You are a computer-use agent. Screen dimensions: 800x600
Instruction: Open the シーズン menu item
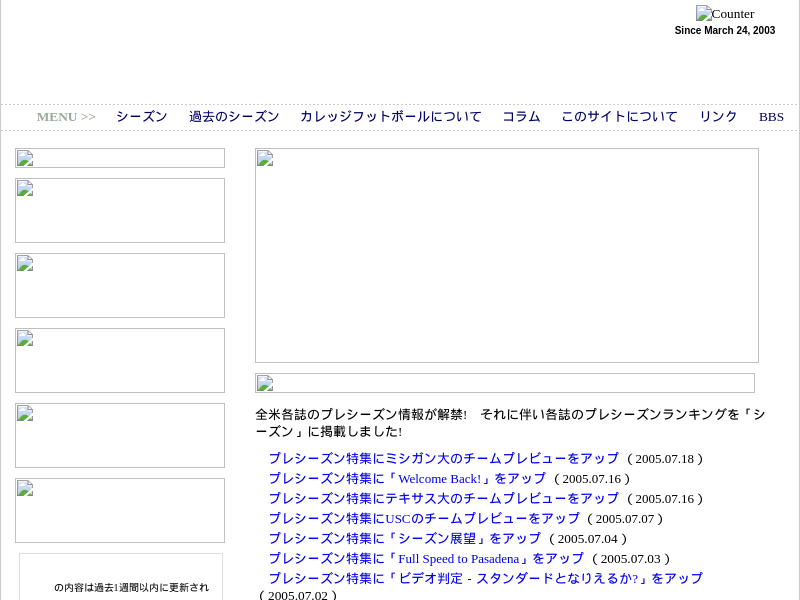click(141, 117)
